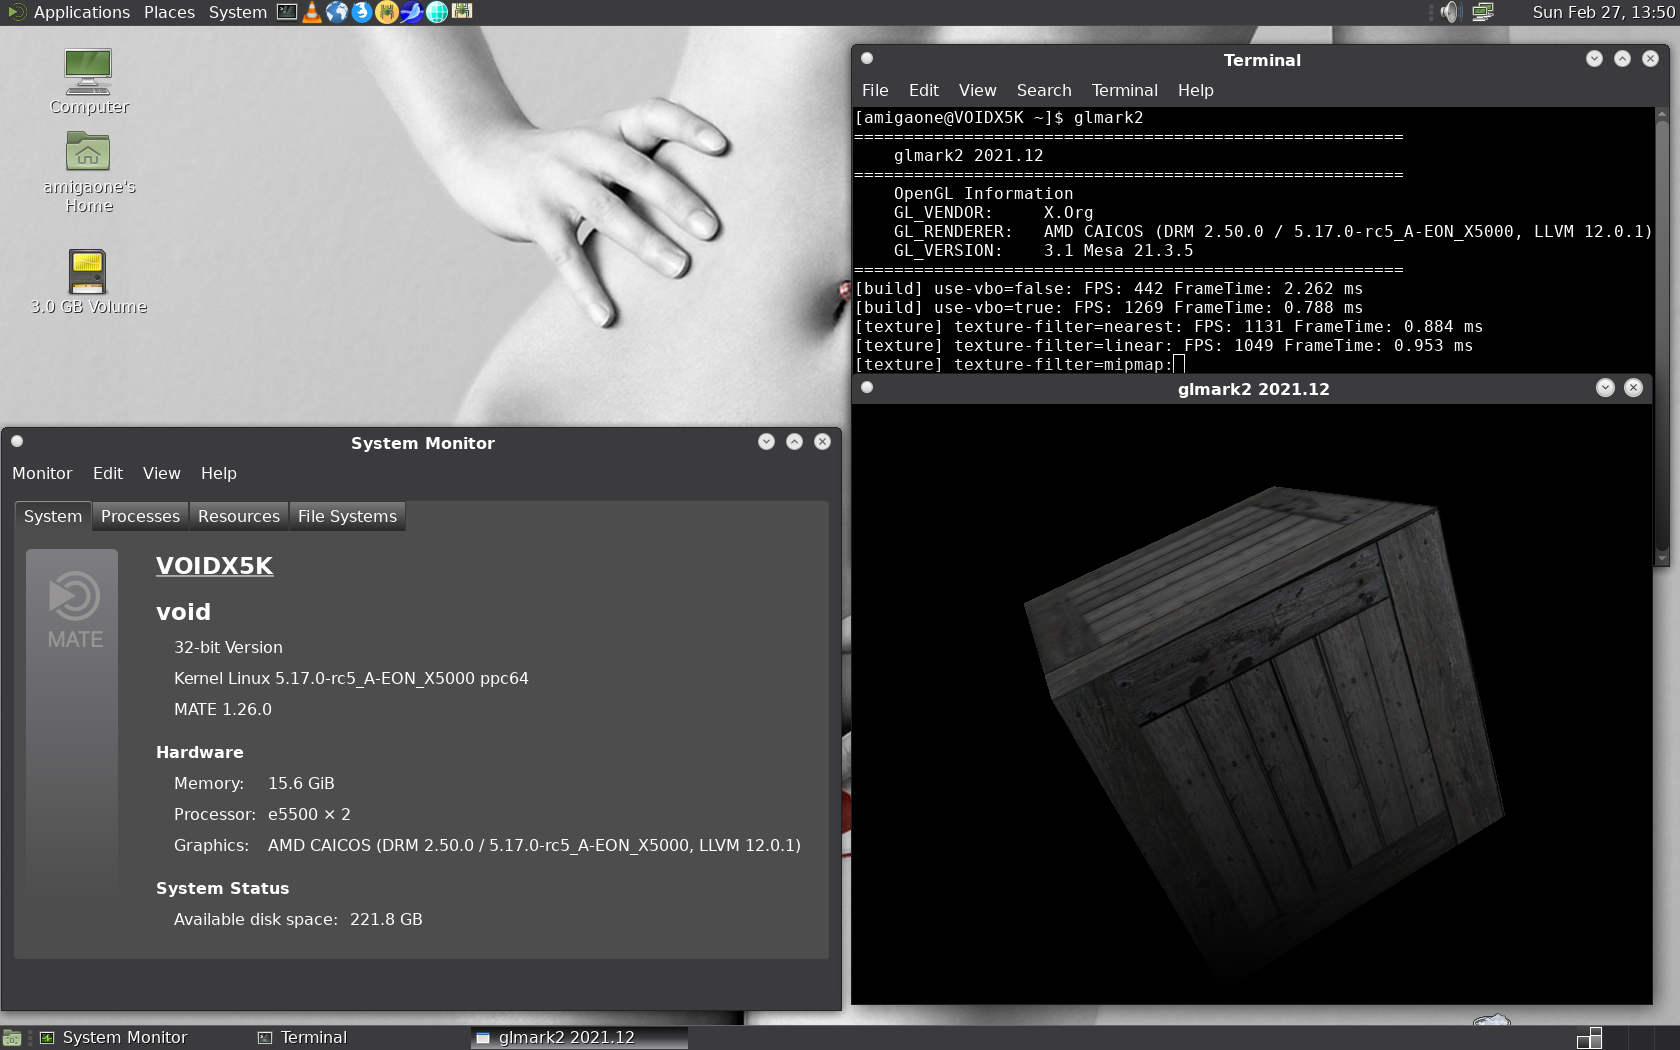
Task: Open Terminal's Help menu
Action: [x=1196, y=90]
